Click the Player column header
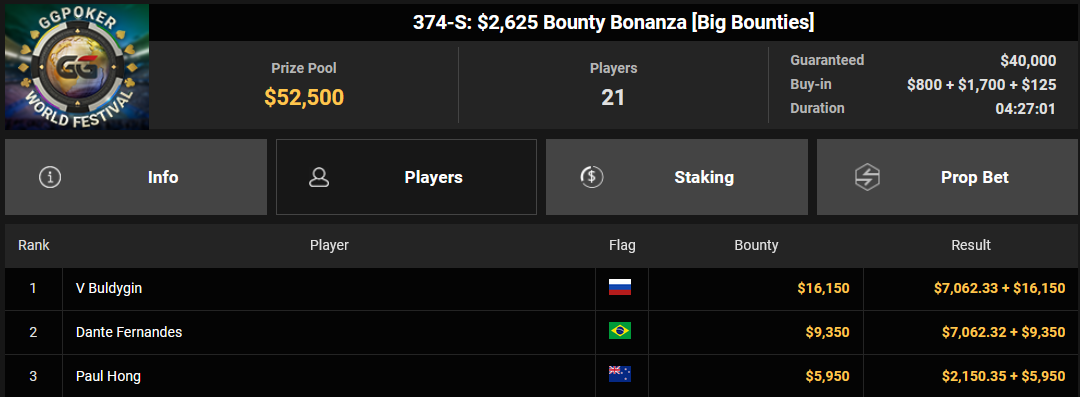 (329, 245)
